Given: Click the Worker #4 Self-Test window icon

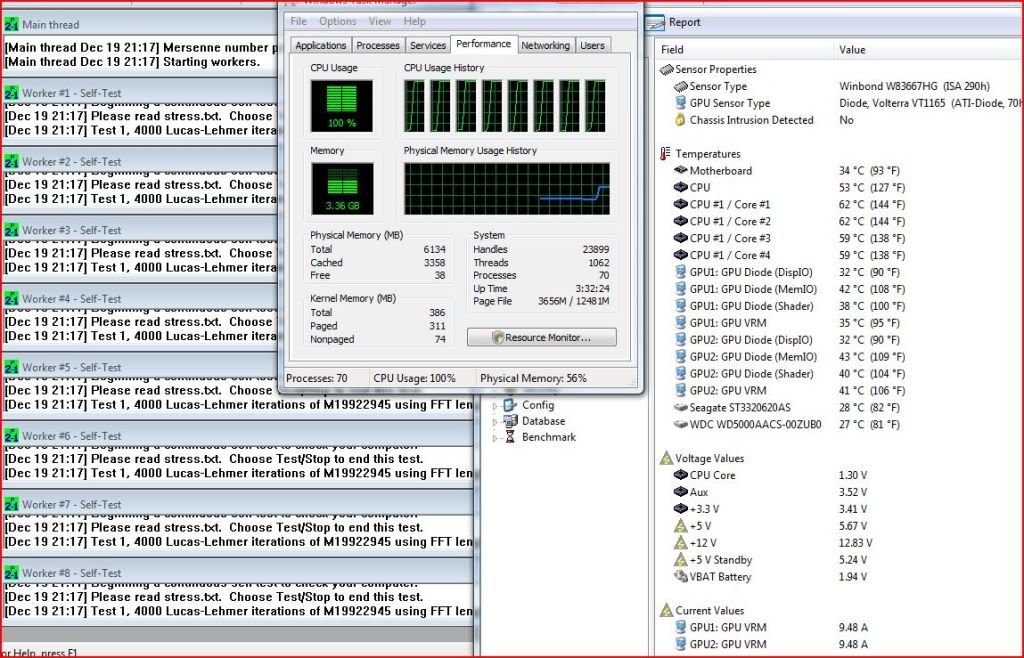Looking at the screenshot, I should (x=11, y=299).
